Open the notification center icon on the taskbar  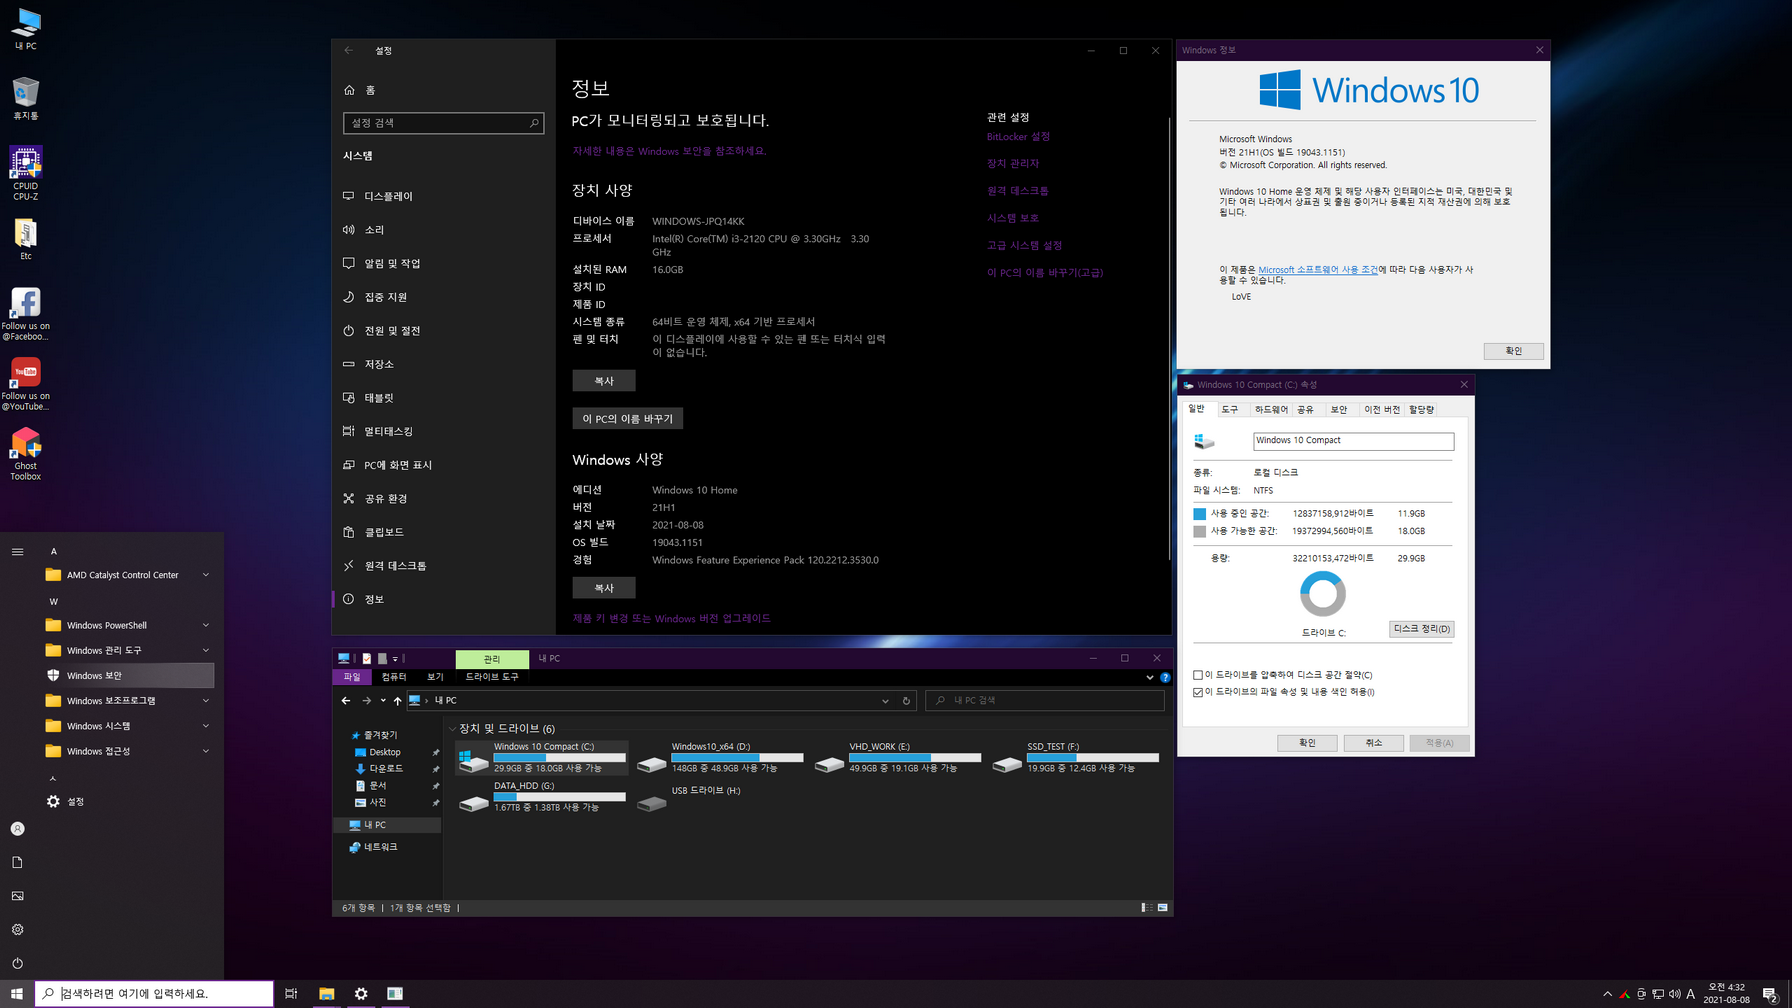[1769, 994]
